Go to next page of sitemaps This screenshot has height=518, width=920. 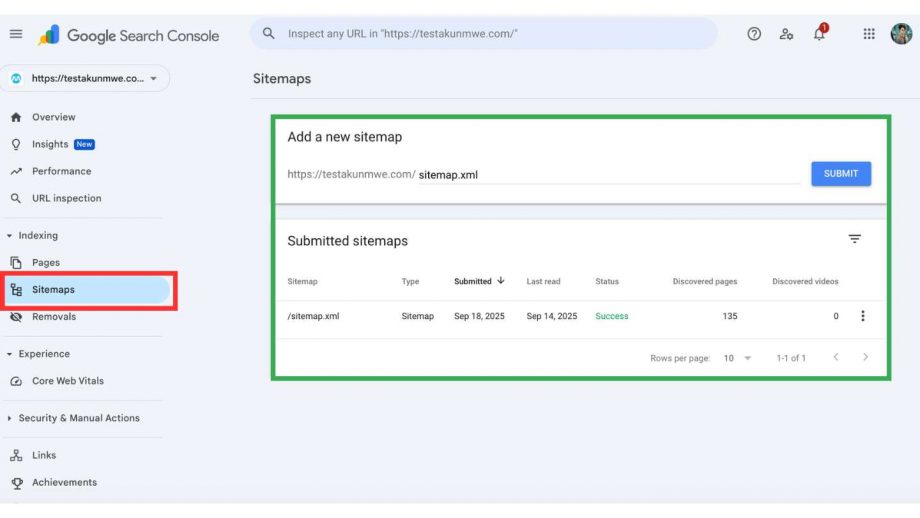tap(865, 357)
